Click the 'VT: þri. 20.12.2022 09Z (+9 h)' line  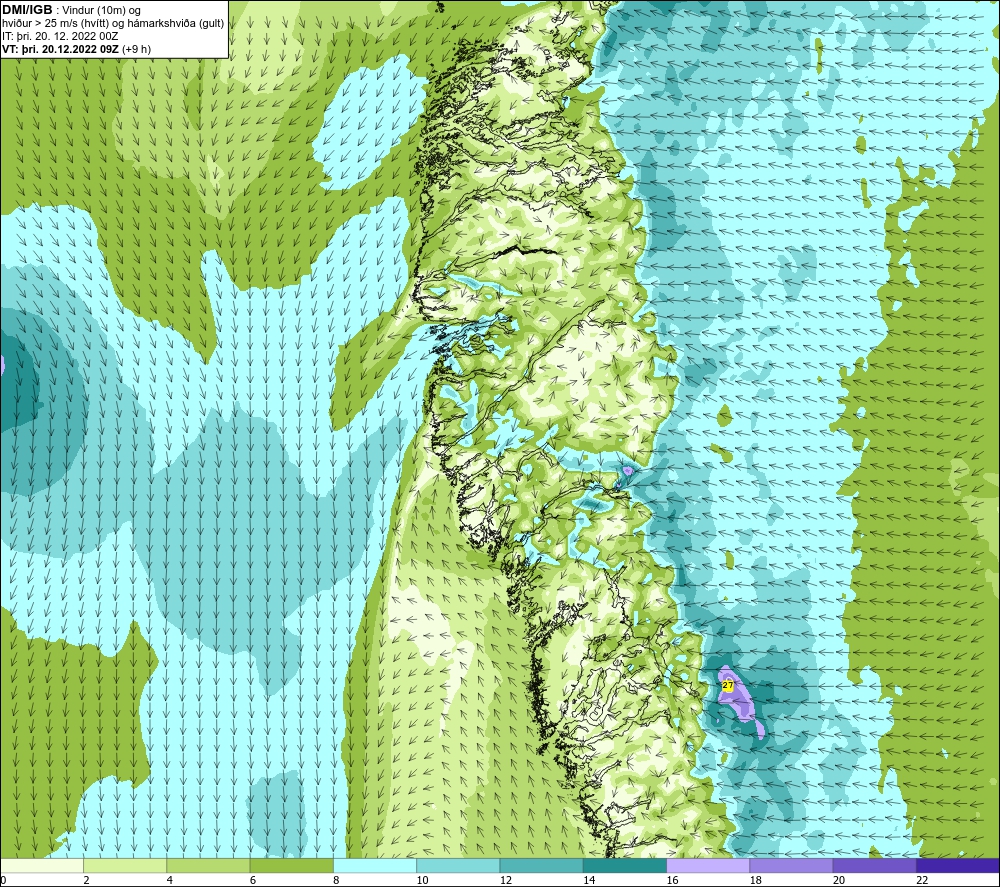pos(77,49)
